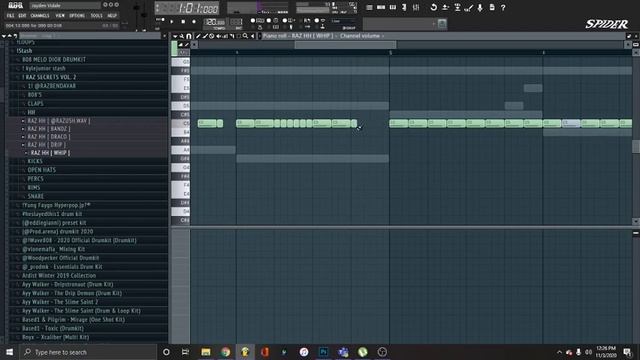Screen dimensions: 640x360
Task: Click the one-click recording microphone icon
Action: click(x=480, y=7)
